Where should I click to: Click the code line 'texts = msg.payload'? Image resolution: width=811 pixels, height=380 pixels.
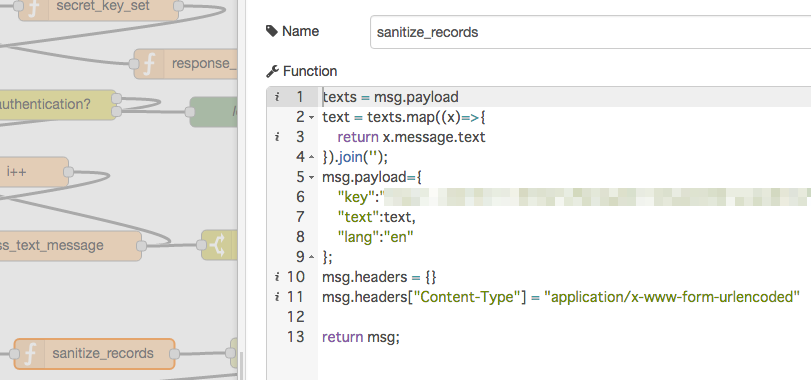coord(391,97)
